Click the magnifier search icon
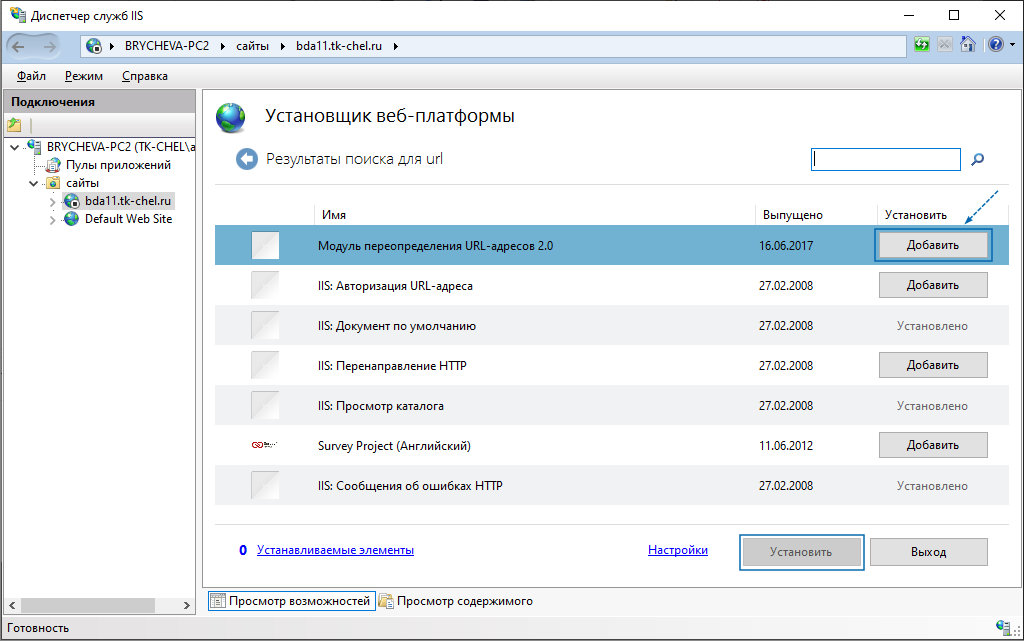This screenshot has width=1024, height=641. coord(978,159)
